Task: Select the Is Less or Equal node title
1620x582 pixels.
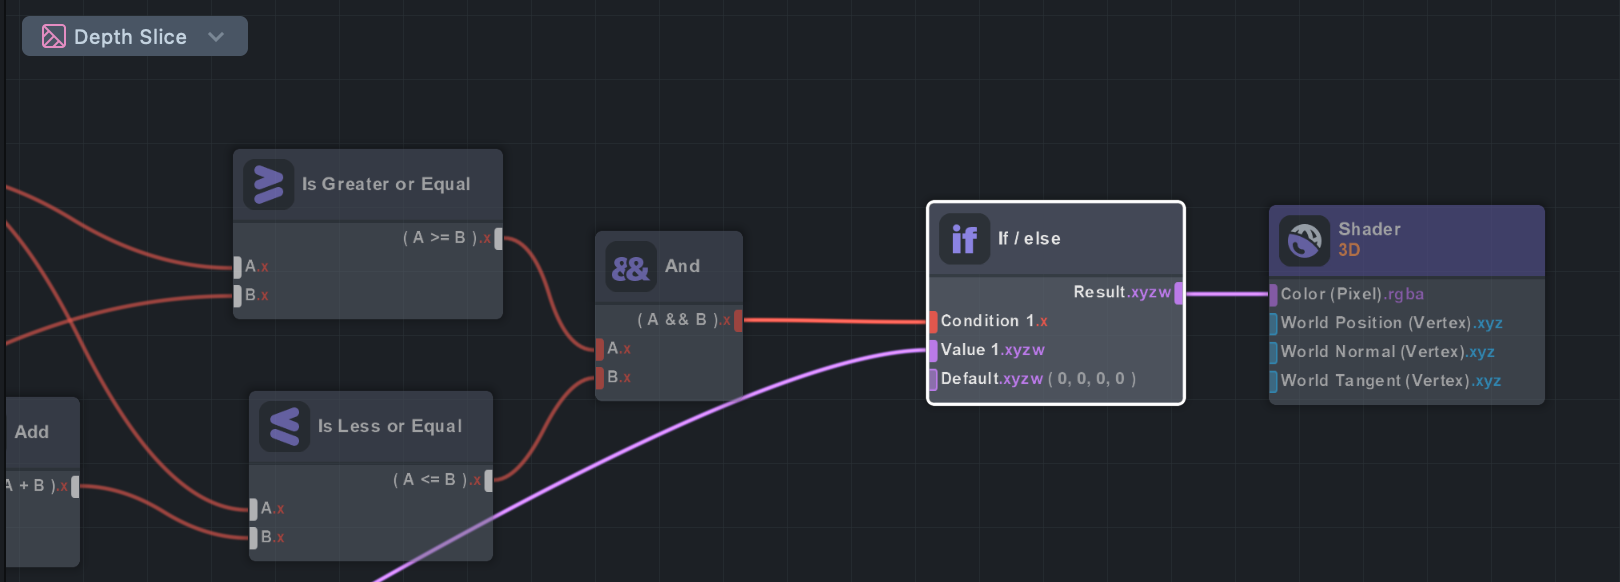Action: pos(390,426)
